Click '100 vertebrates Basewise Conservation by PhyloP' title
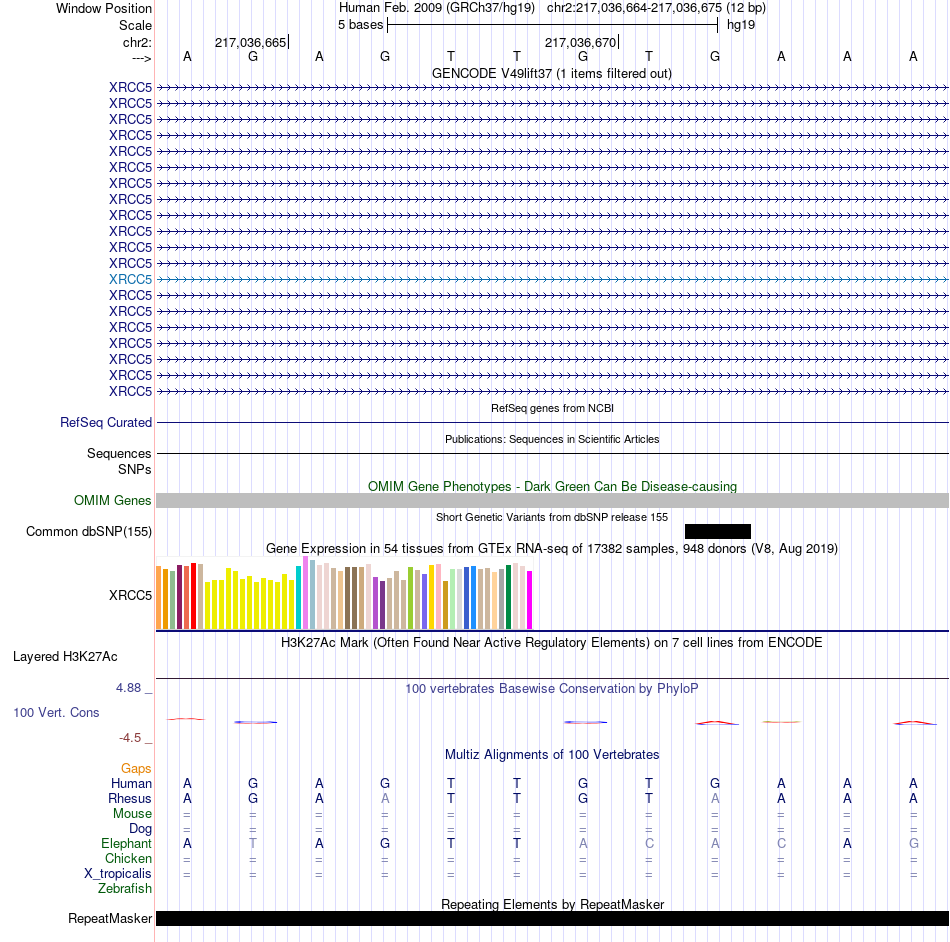 (x=552, y=688)
